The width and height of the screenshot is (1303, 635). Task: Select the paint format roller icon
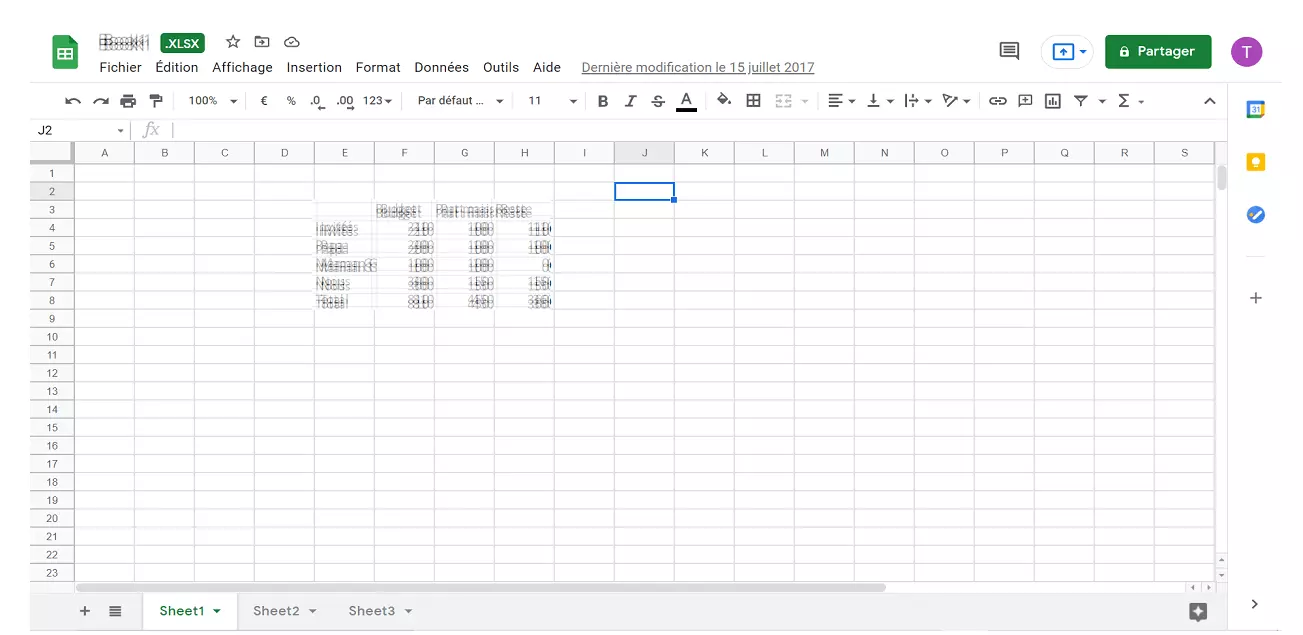(156, 101)
